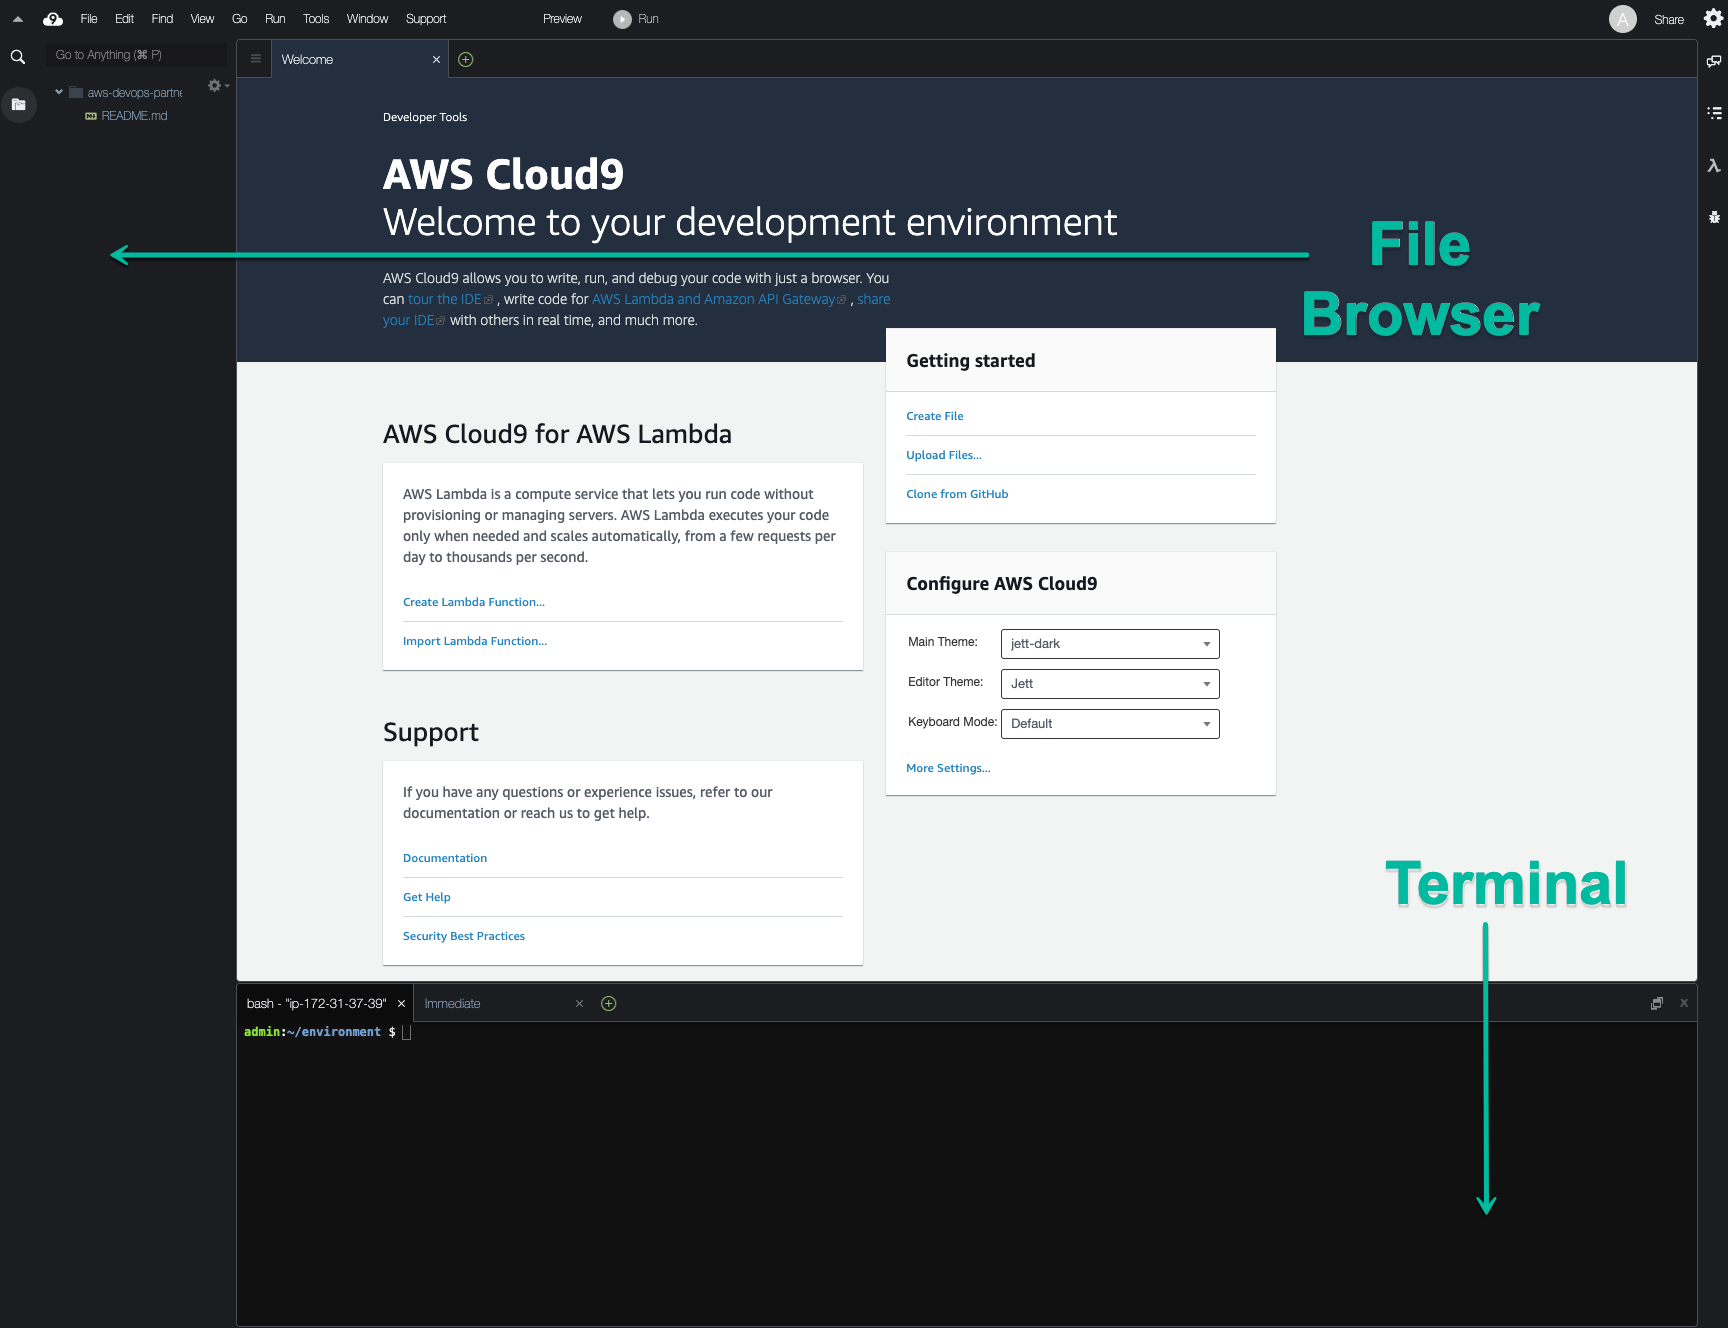Click the Upload Files link
The width and height of the screenshot is (1728, 1328).
[943, 455]
